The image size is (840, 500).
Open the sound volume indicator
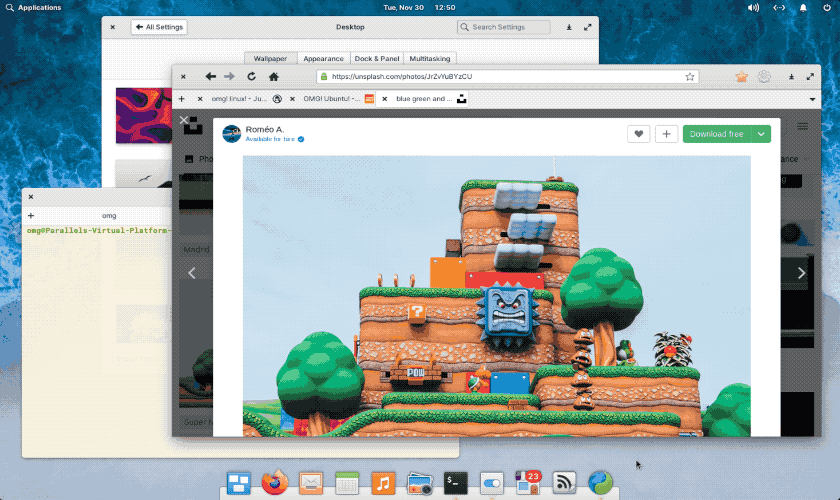pyautogui.click(x=753, y=8)
